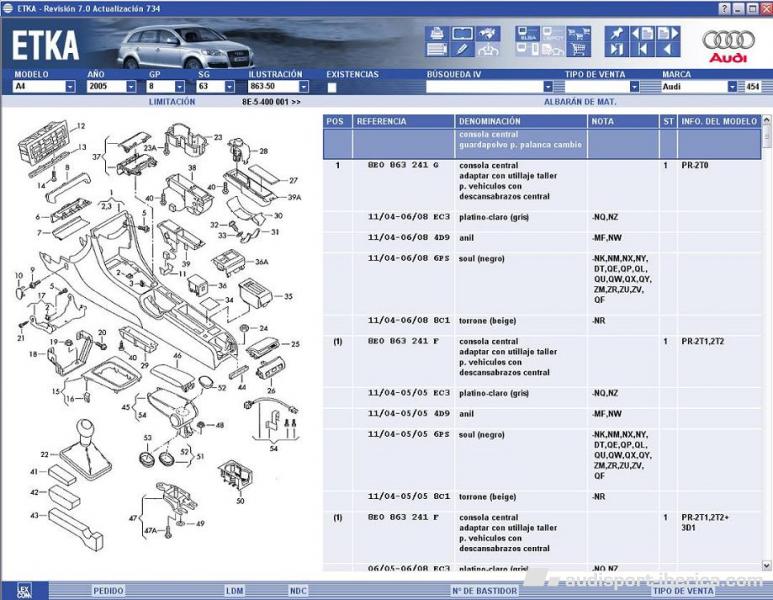The width and height of the screenshot is (773, 600).
Task: Click the parts list icon below the printer
Action: 436,49
